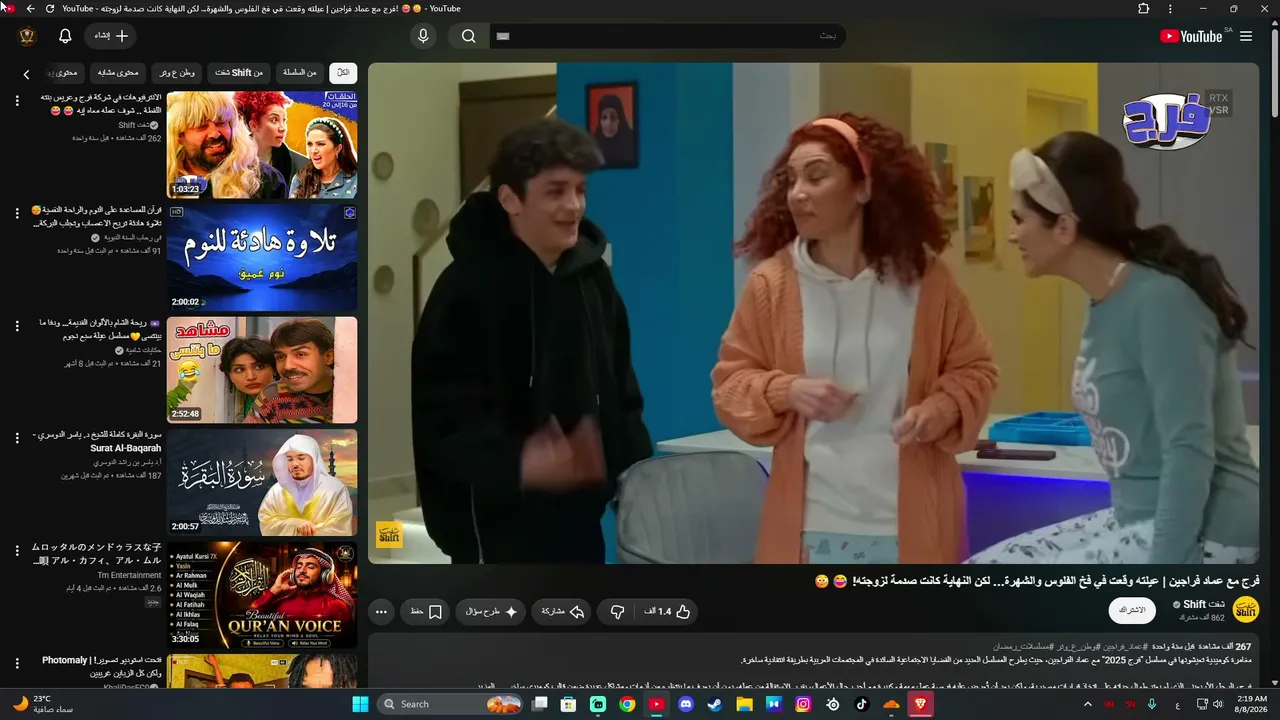Open the taskbar weather widget
The width and height of the screenshot is (1280, 720).
point(44,704)
